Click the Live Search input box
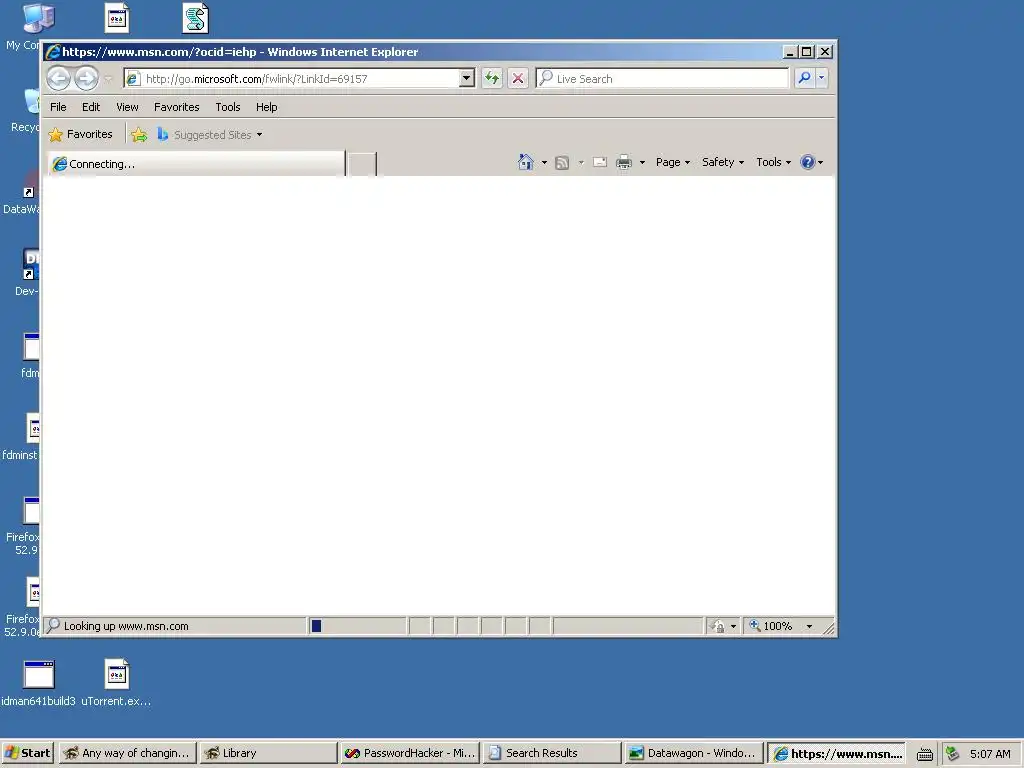Image resolution: width=1024 pixels, height=768 pixels. coord(662,79)
